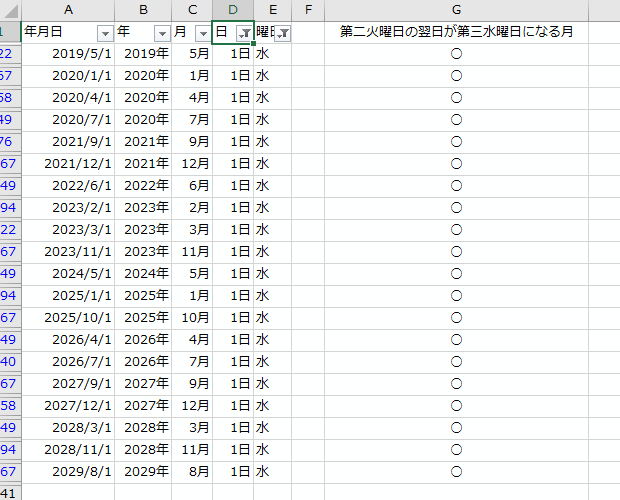Select cell containing 2028/3/1
This screenshot has width=620, height=500.
point(68,428)
